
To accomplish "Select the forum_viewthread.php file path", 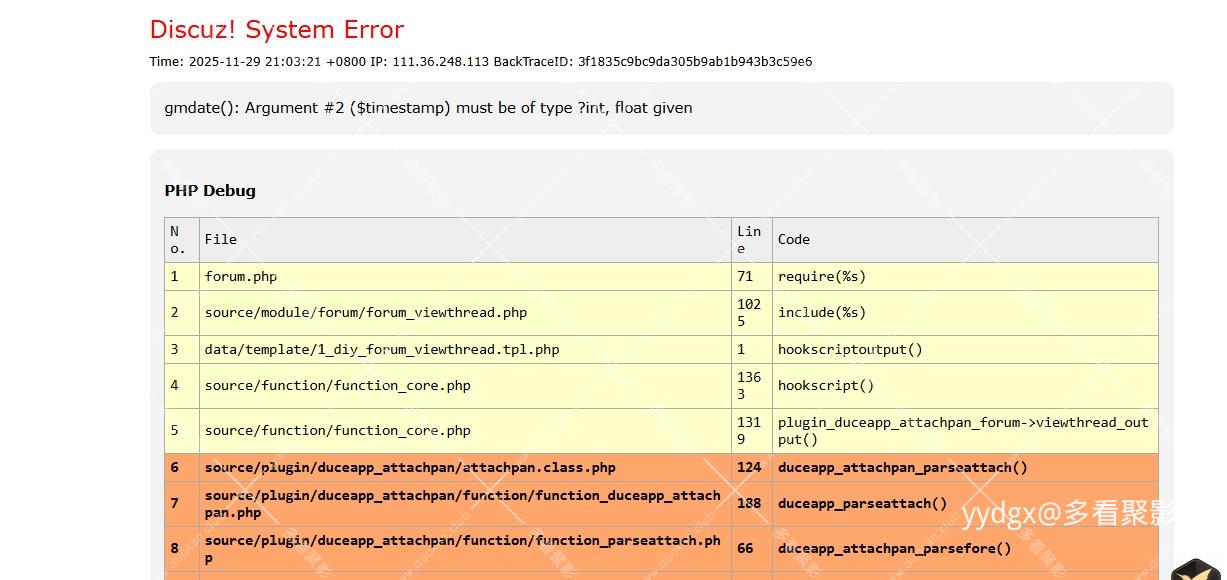I will (365, 313).
